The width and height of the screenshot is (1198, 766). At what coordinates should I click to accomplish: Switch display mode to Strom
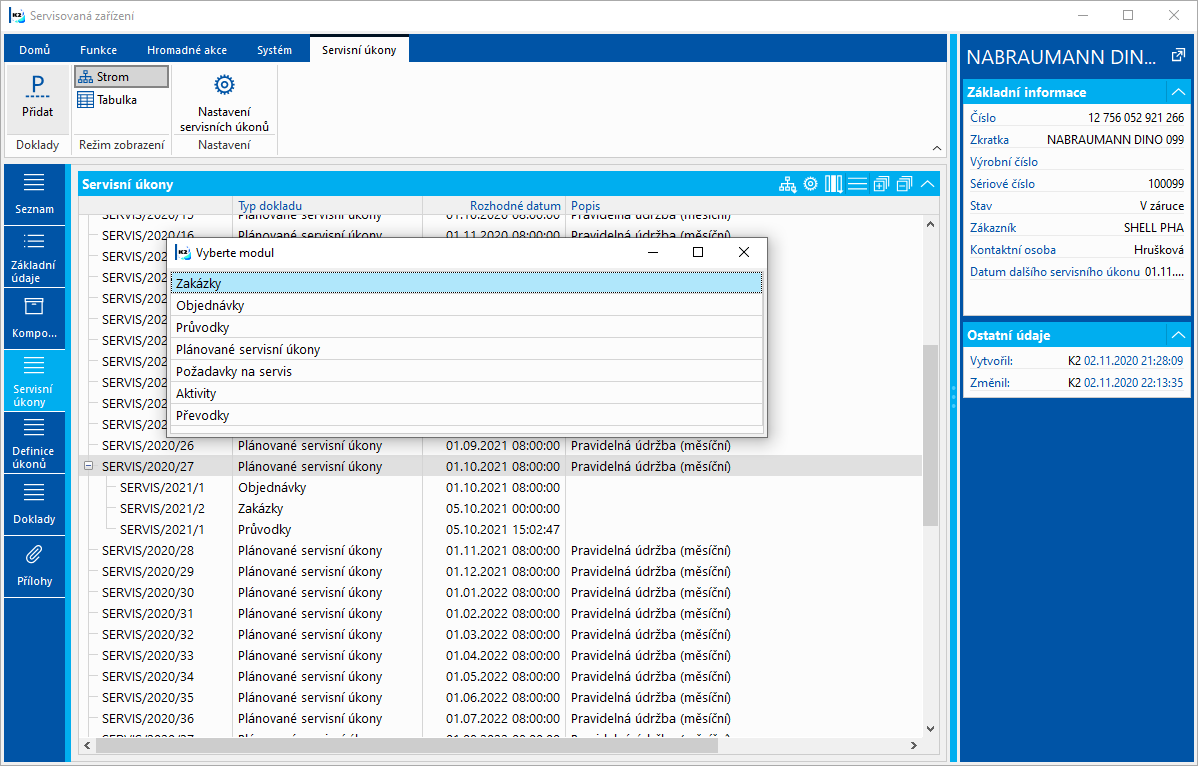point(121,76)
